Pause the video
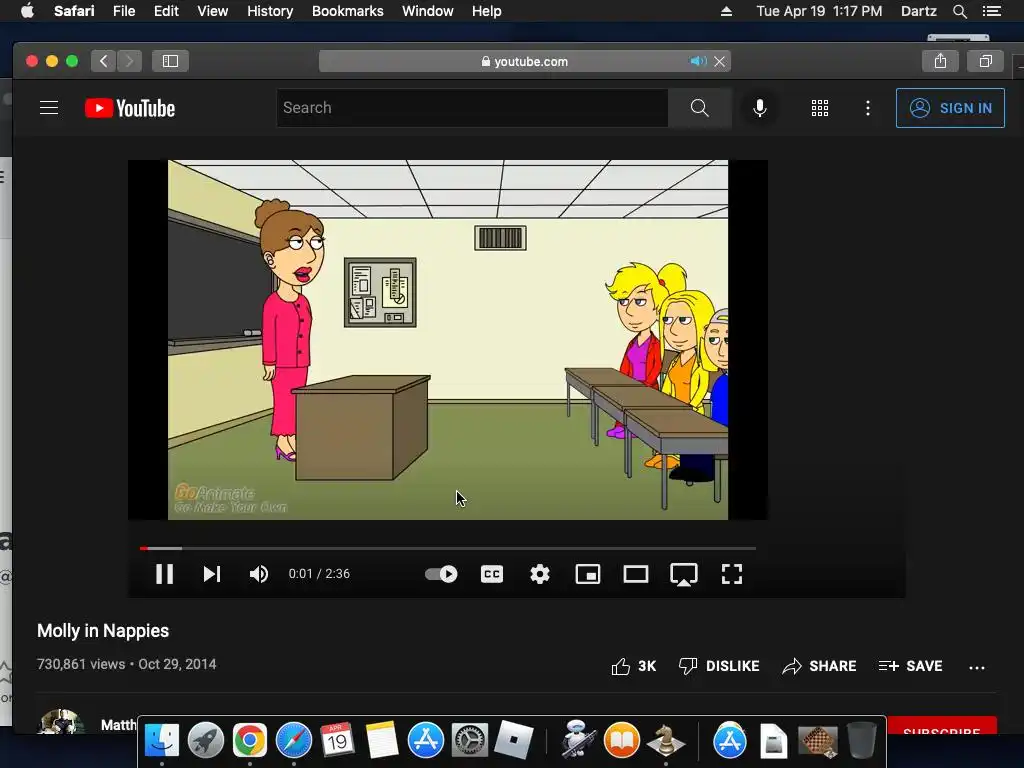The height and width of the screenshot is (768, 1024). tap(164, 574)
